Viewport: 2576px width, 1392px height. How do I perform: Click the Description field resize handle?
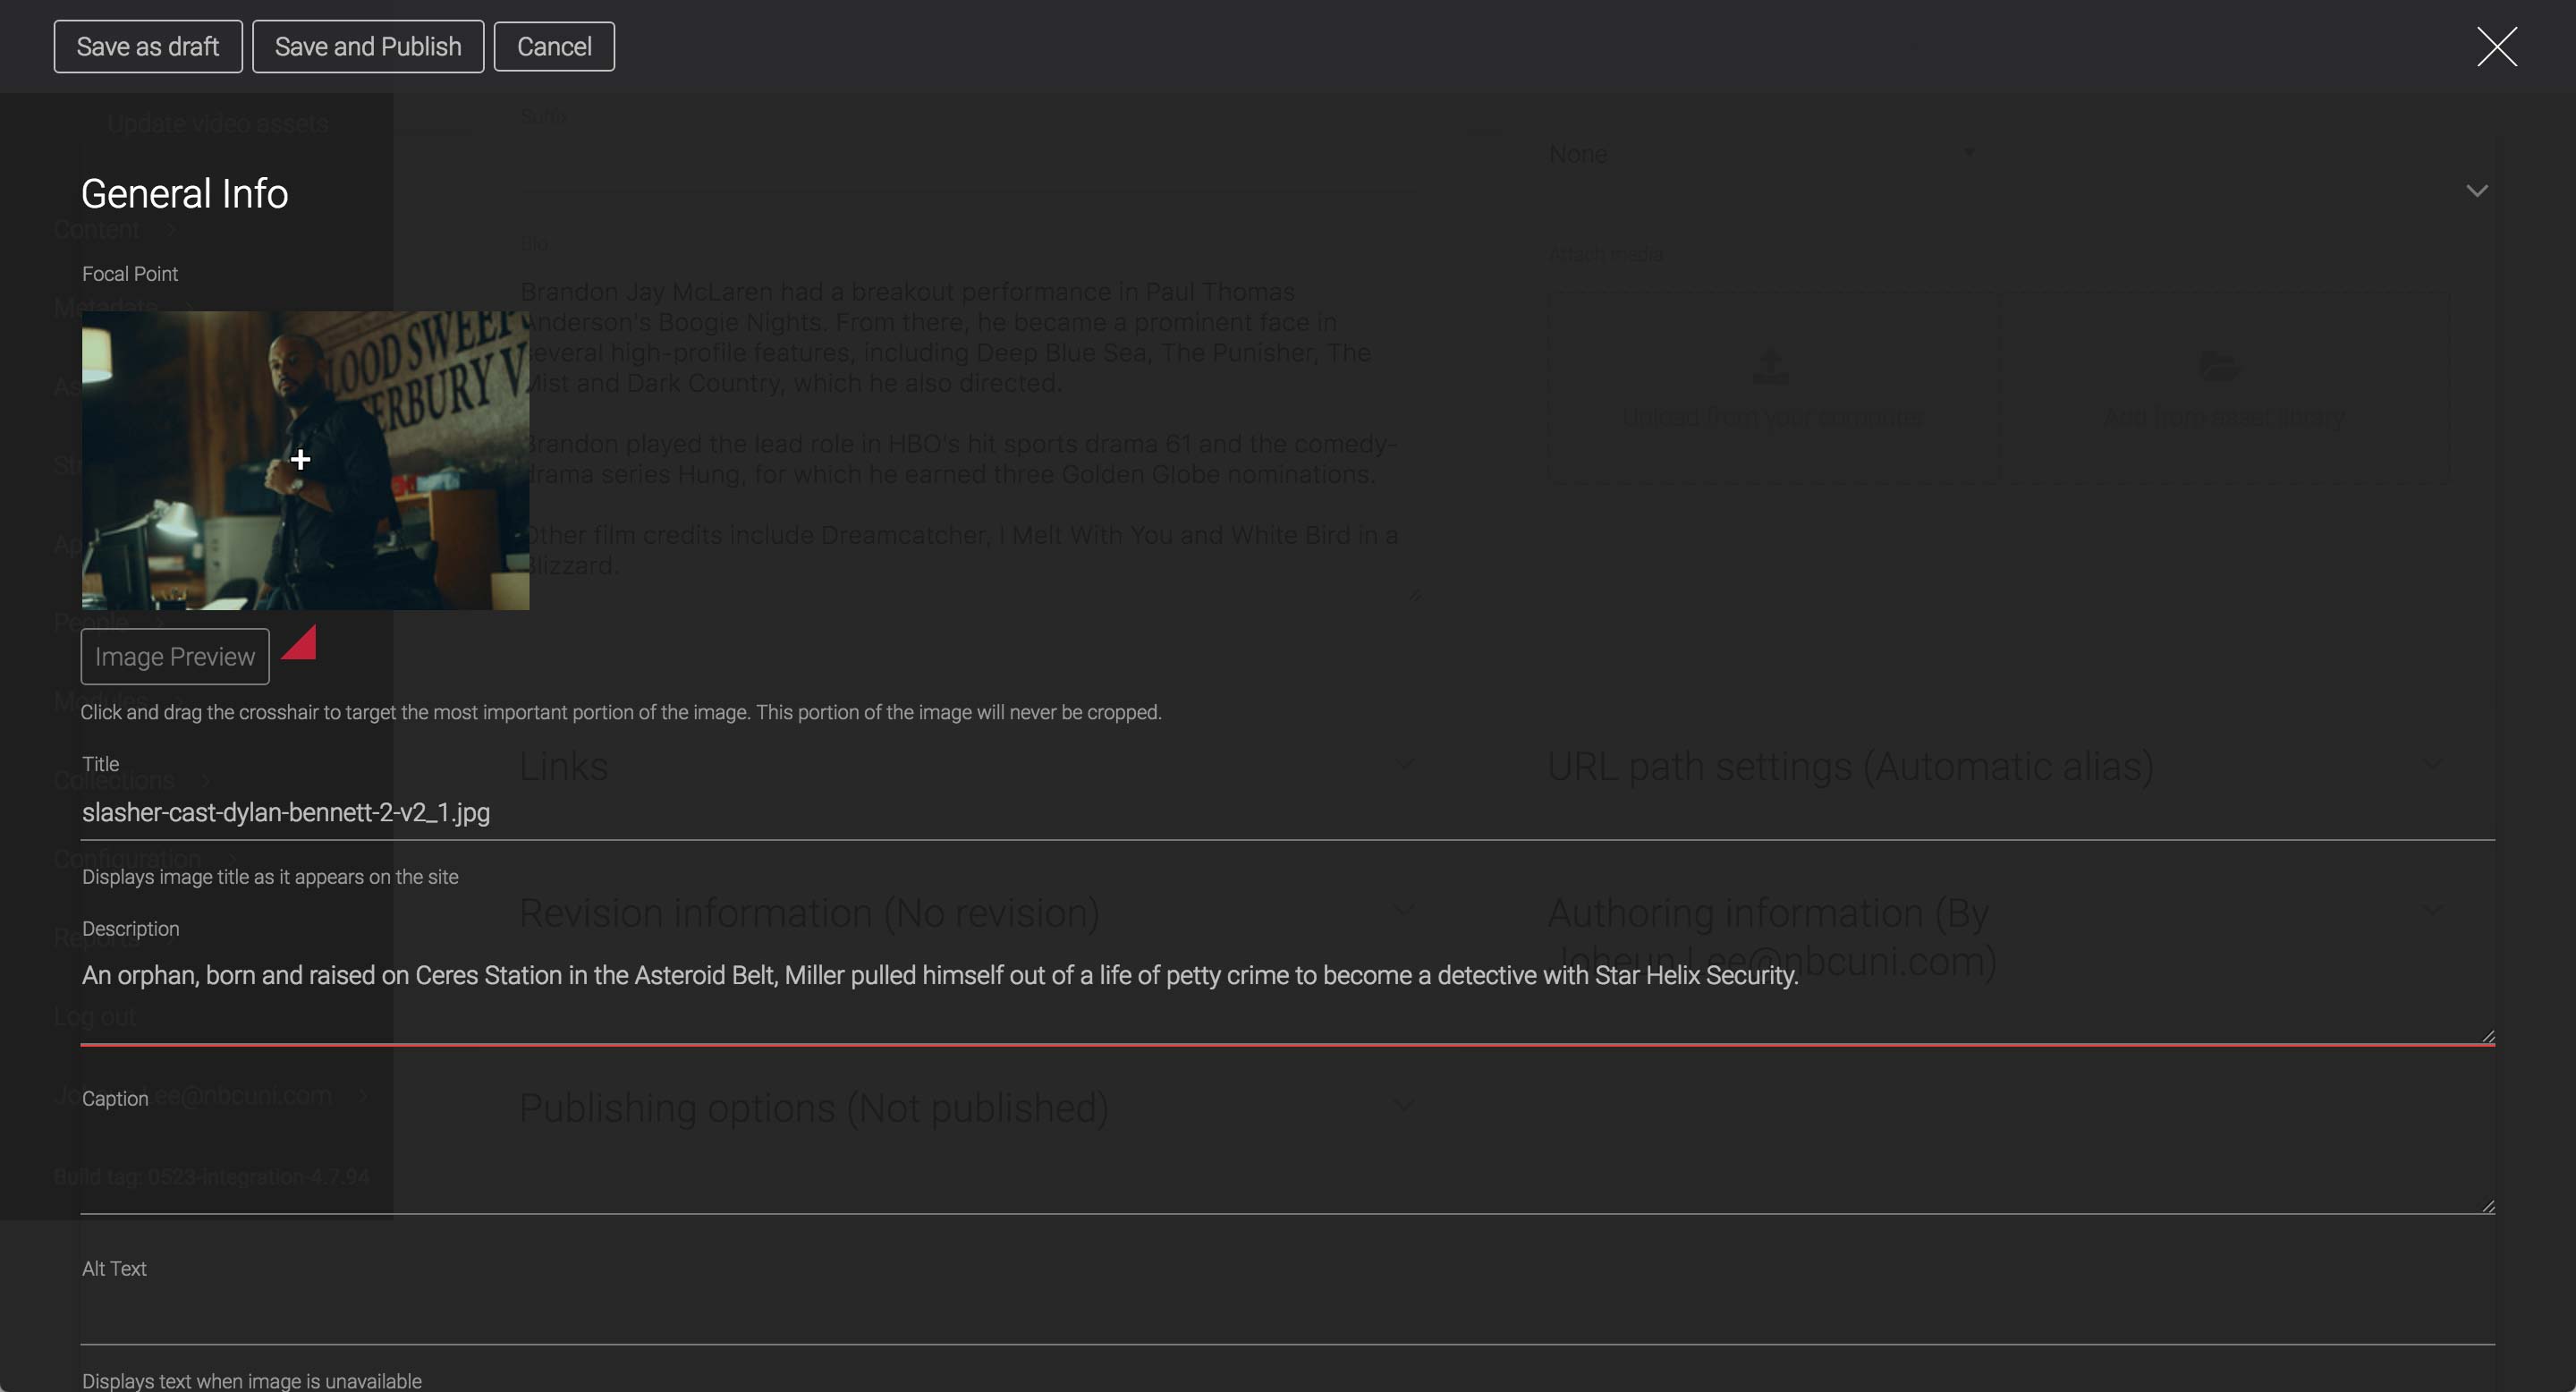[2488, 1036]
